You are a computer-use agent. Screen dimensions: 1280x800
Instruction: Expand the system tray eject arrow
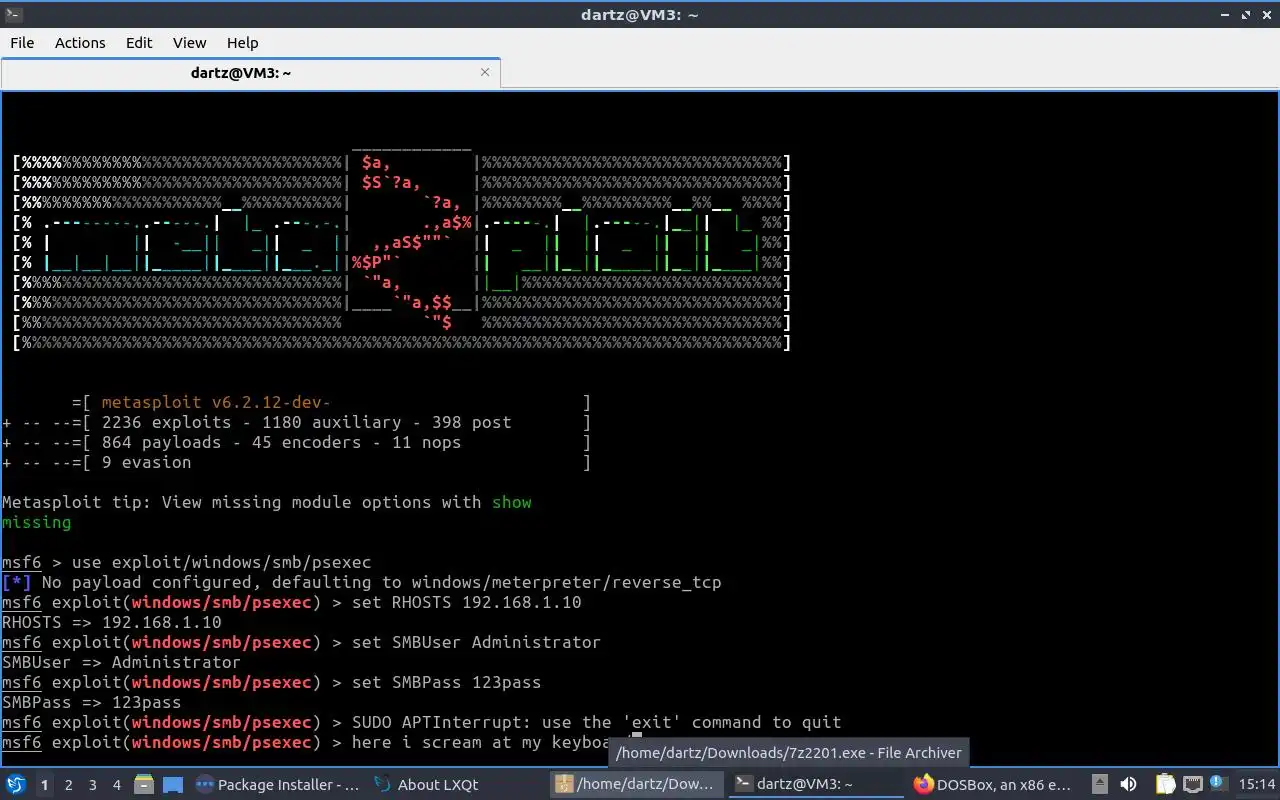[1100, 785]
